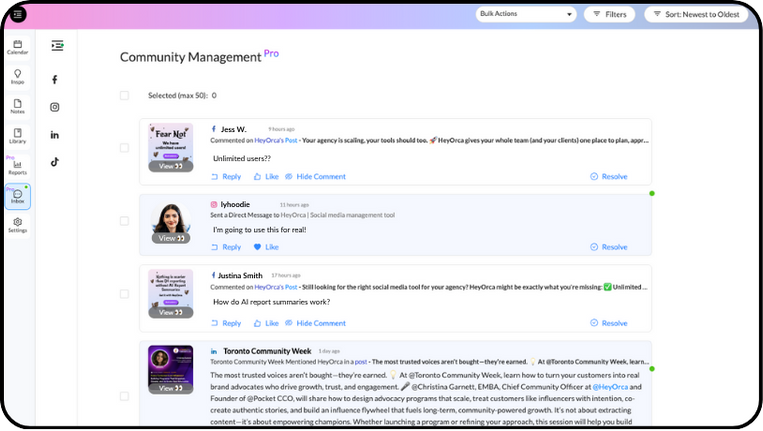Filter by LinkedIn channel icon

(54, 135)
